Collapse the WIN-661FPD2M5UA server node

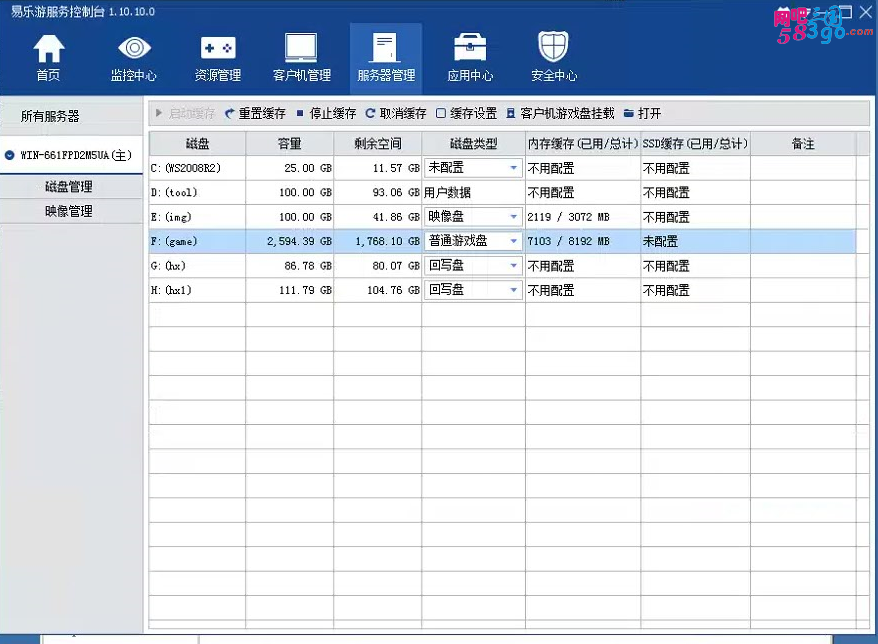coord(10,155)
